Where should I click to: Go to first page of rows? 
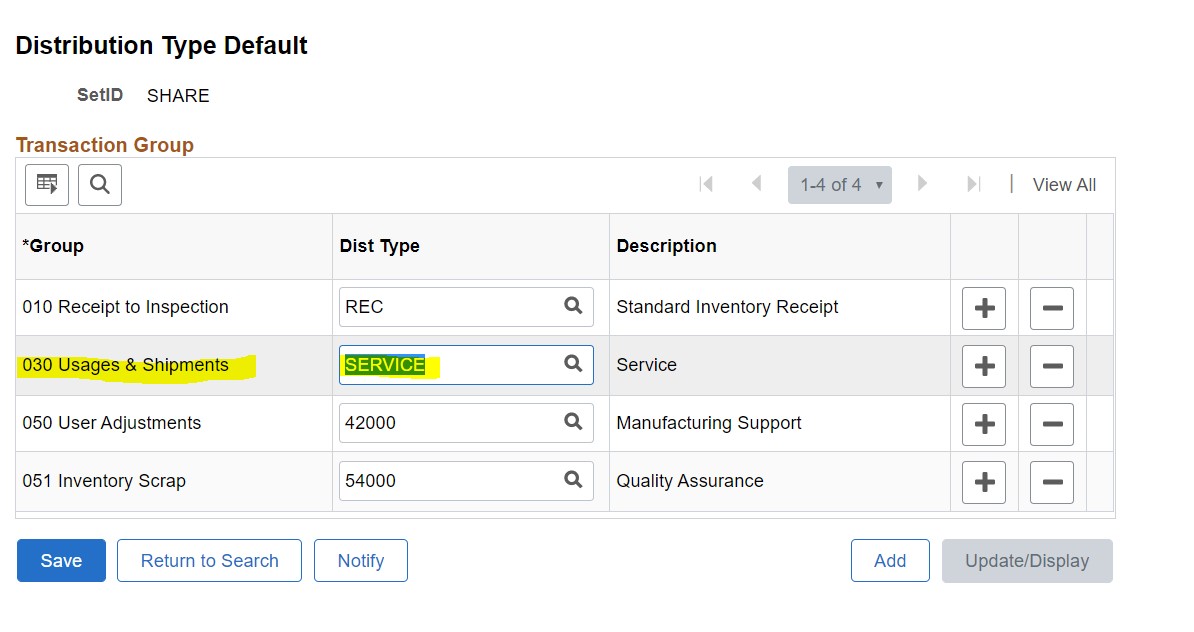(x=706, y=184)
